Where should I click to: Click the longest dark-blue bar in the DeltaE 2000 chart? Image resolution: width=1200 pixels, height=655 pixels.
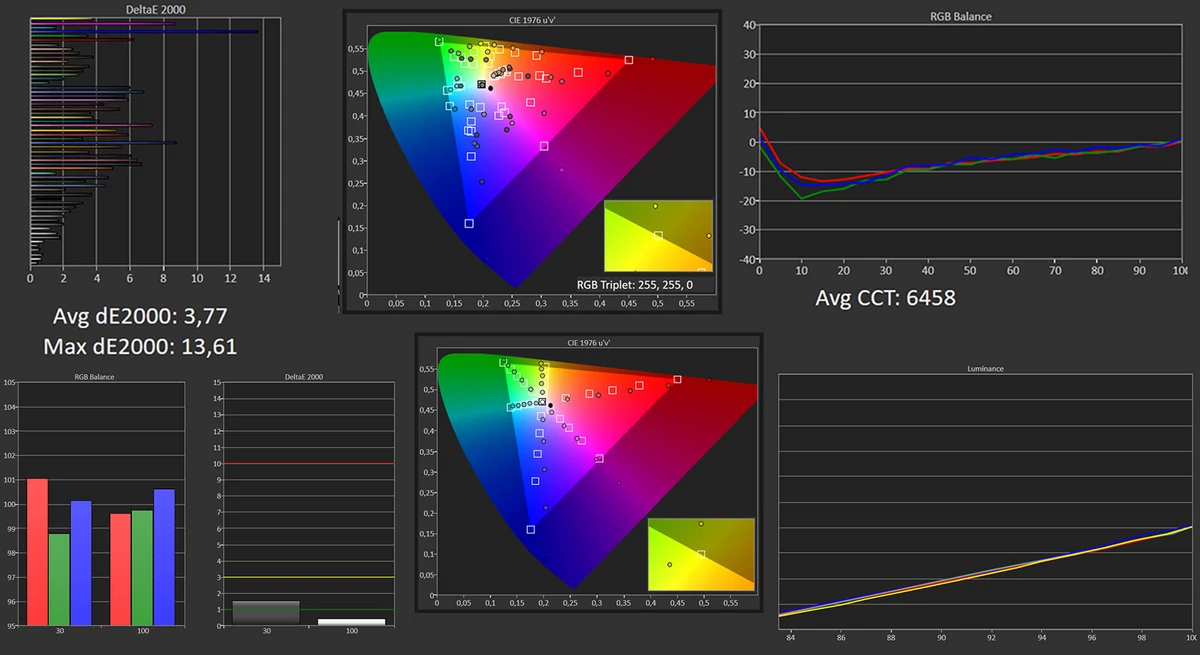coord(144,32)
